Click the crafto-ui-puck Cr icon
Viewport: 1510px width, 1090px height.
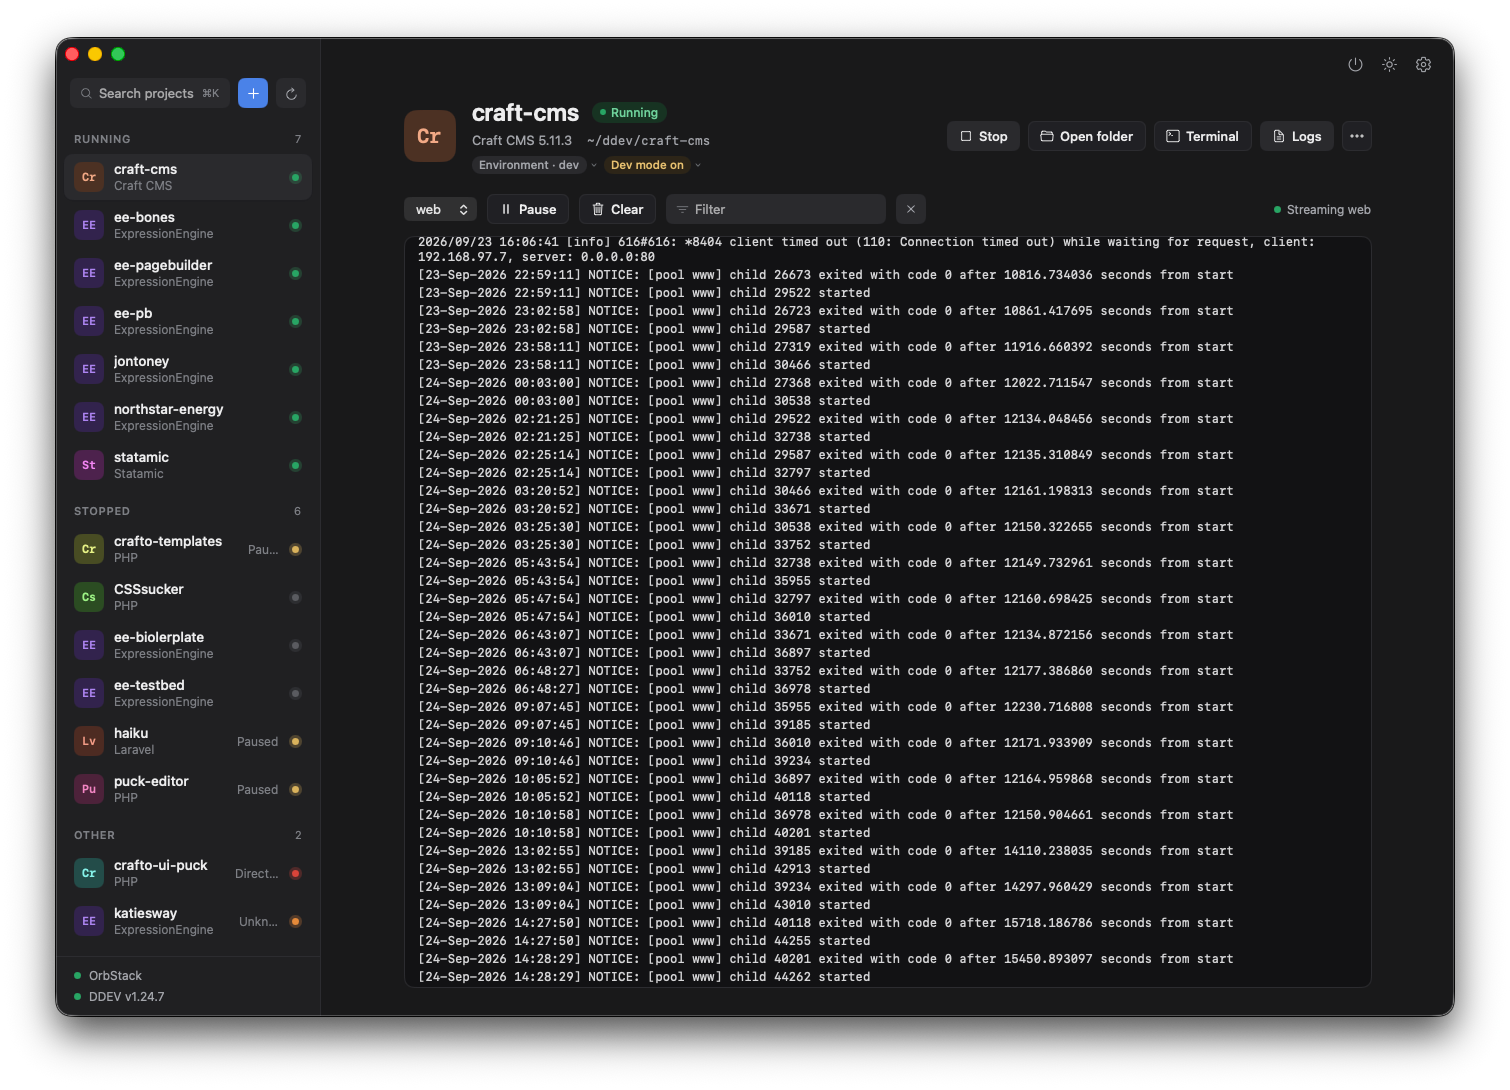tap(89, 873)
